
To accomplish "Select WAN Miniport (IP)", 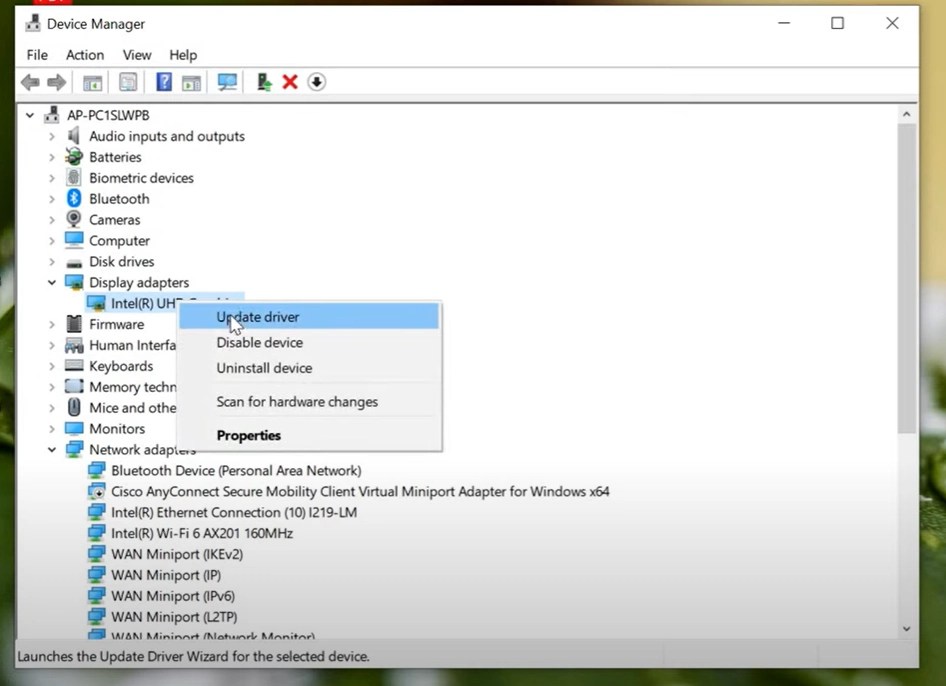I will (166, 575).
